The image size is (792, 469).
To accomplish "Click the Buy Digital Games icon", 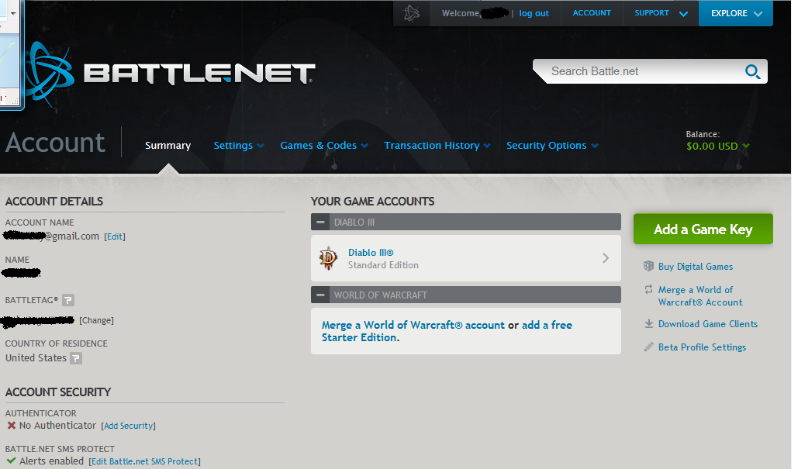I will pos(649,266).
